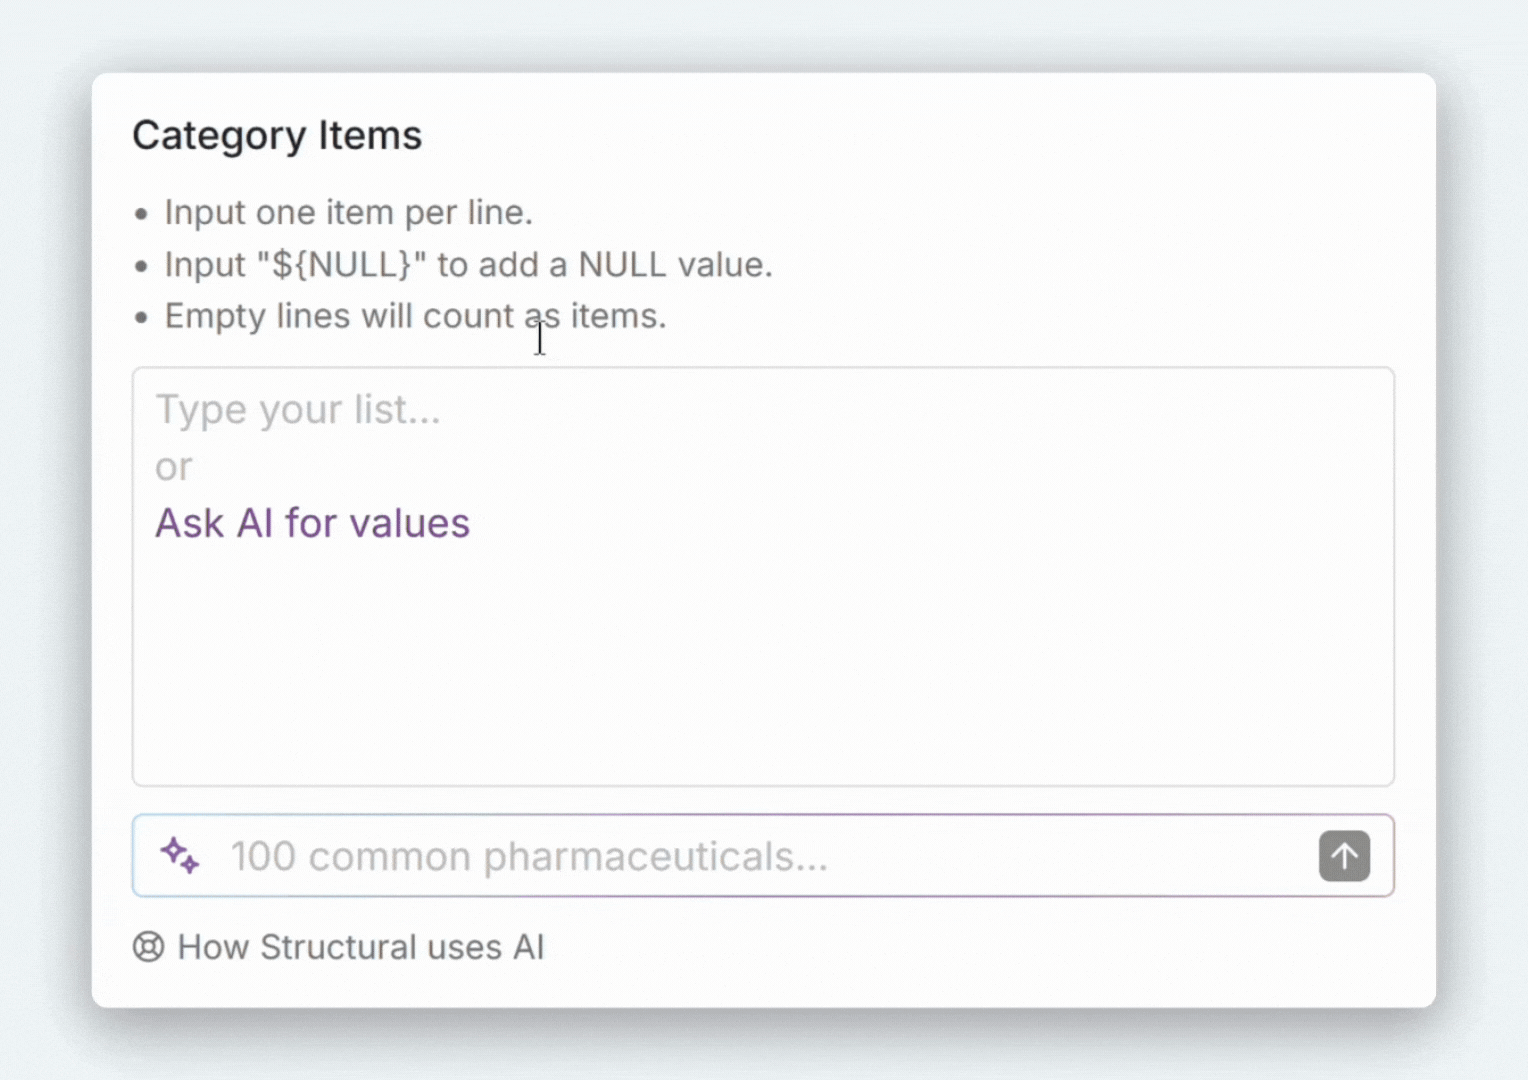Click the circular icon beside How Structural uses AI
This screenshot has width=1528, height=1080.
click(x=148, y=947)
